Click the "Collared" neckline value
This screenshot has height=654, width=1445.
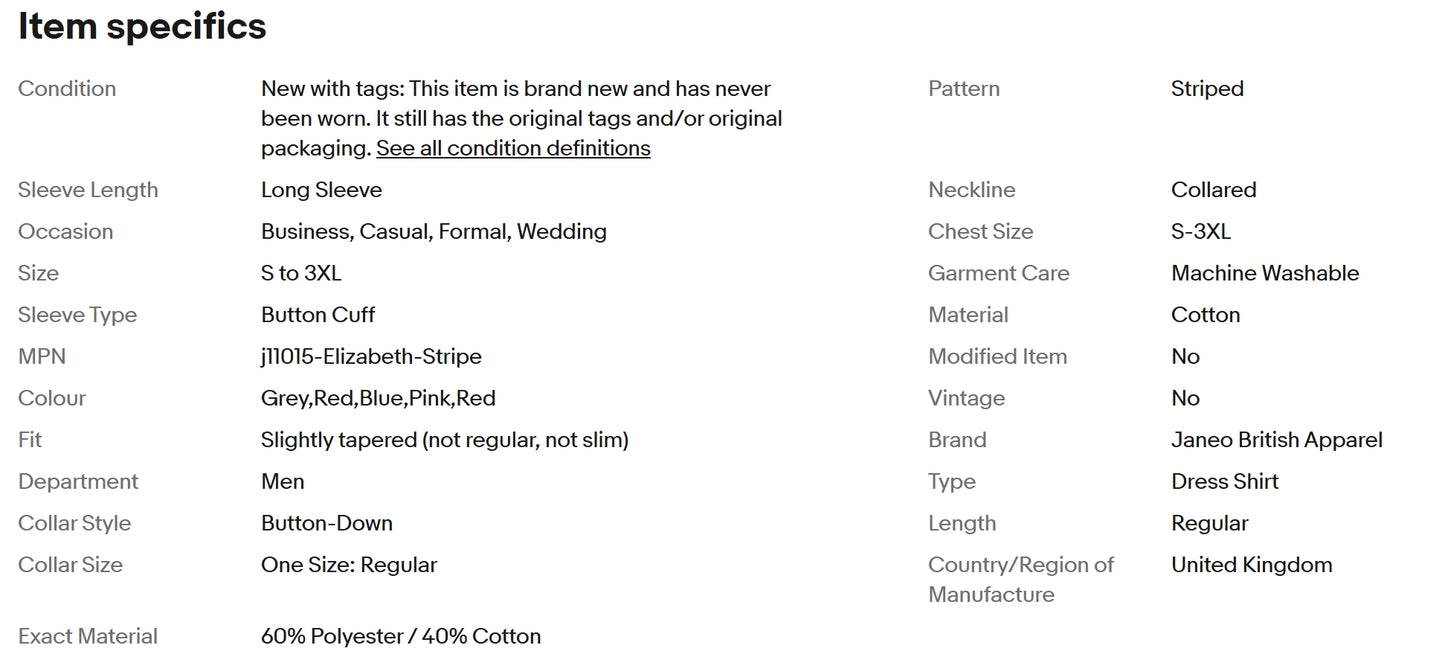(1213, 190)
